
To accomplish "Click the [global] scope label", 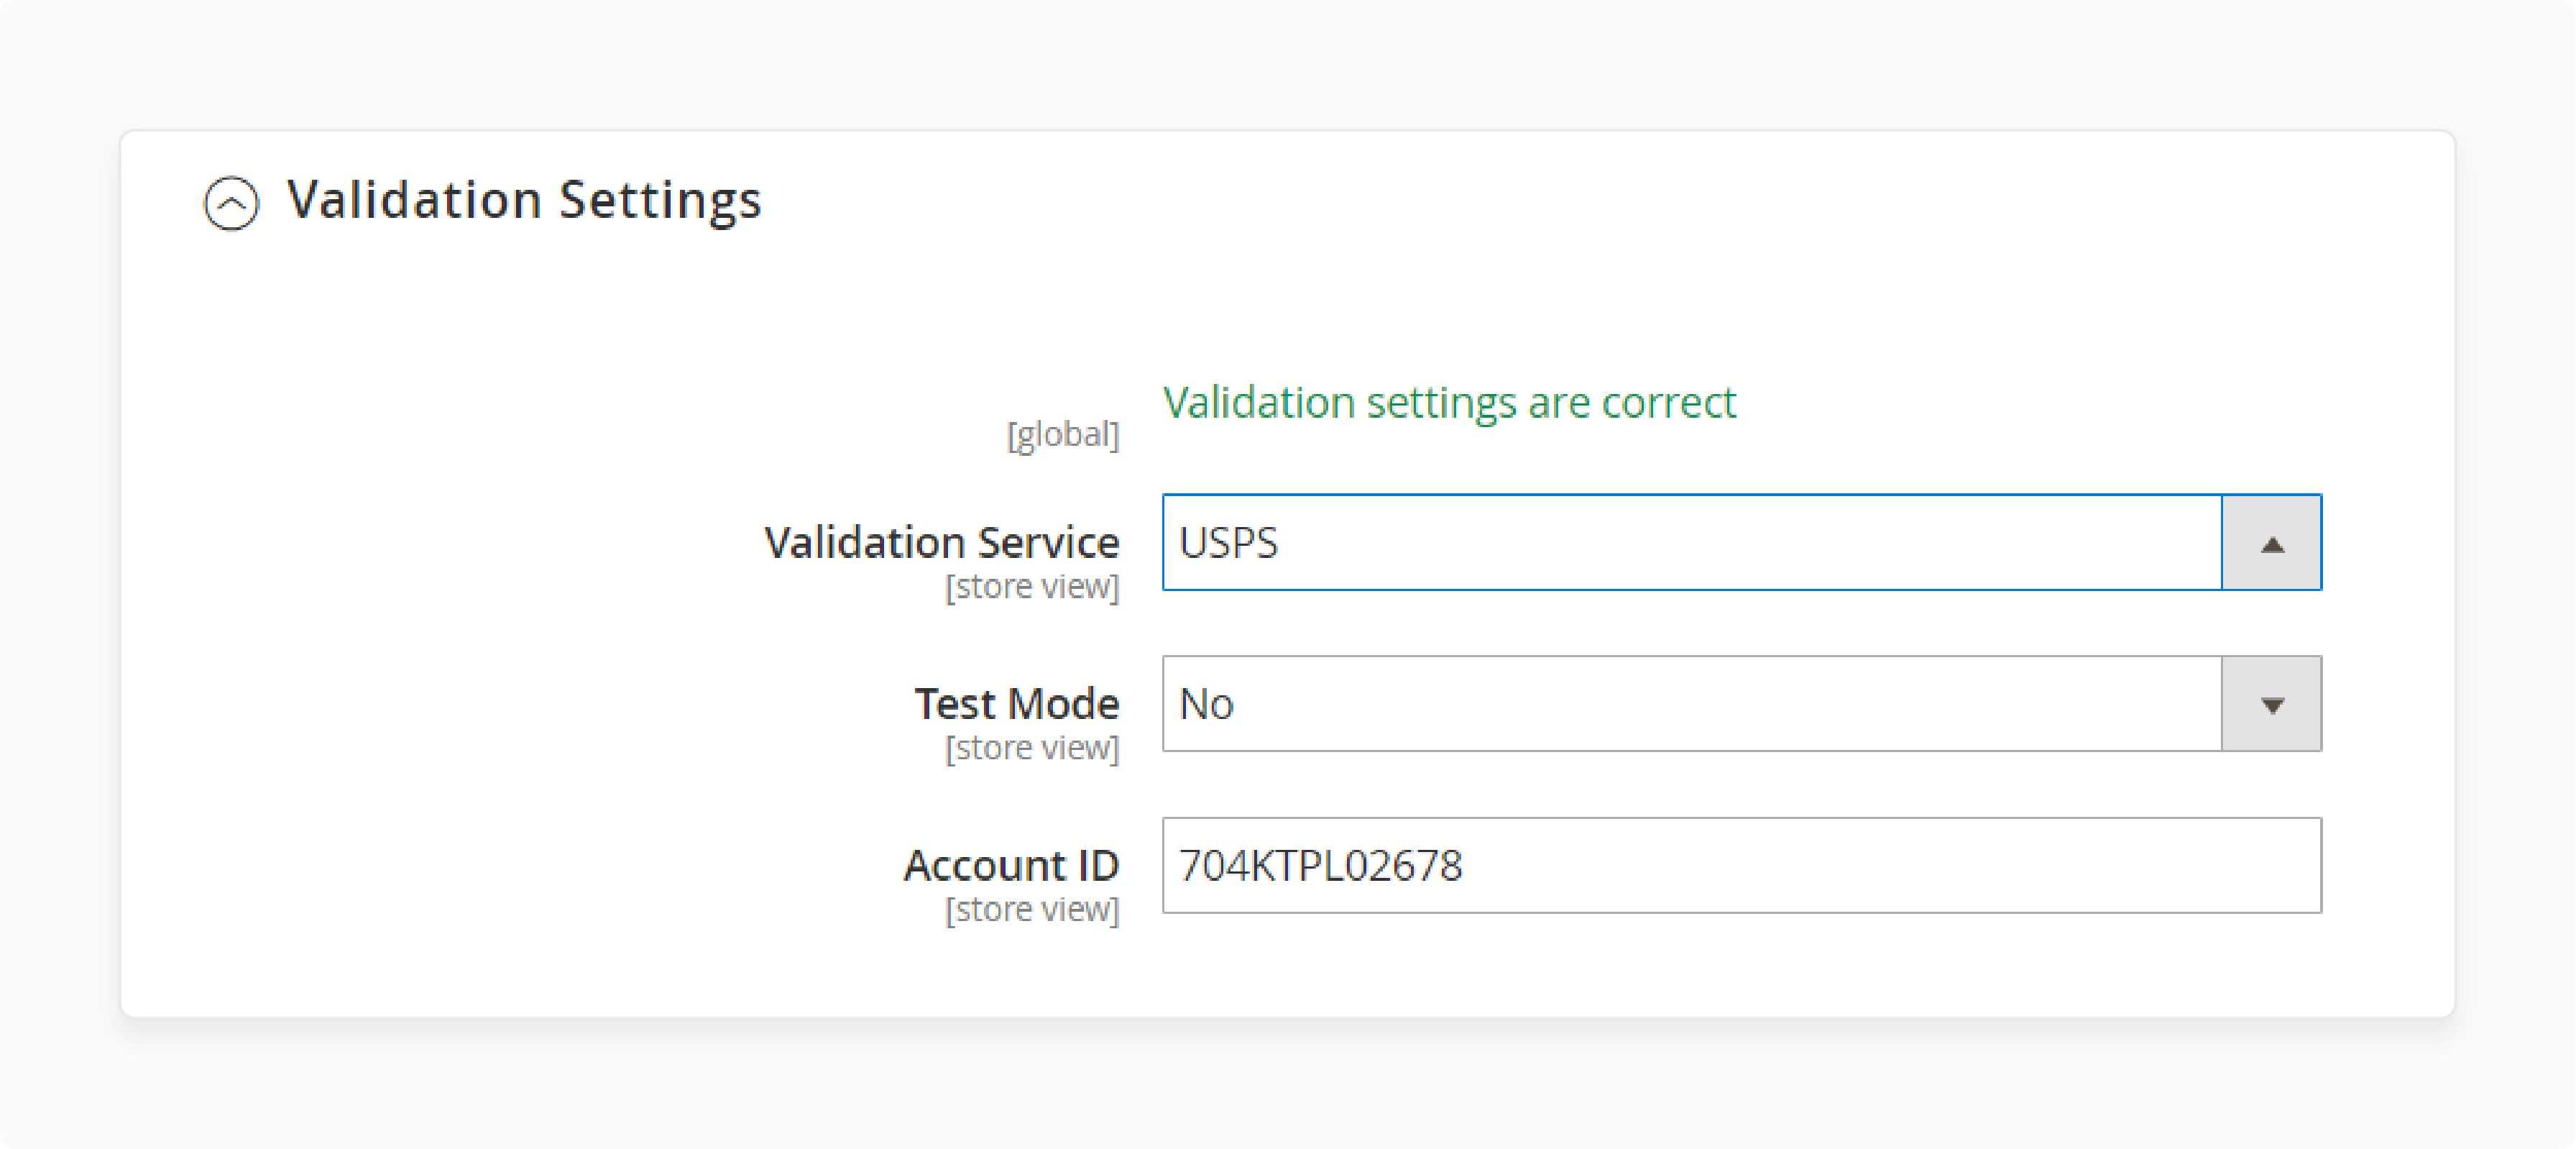I will pos(1063,434).
